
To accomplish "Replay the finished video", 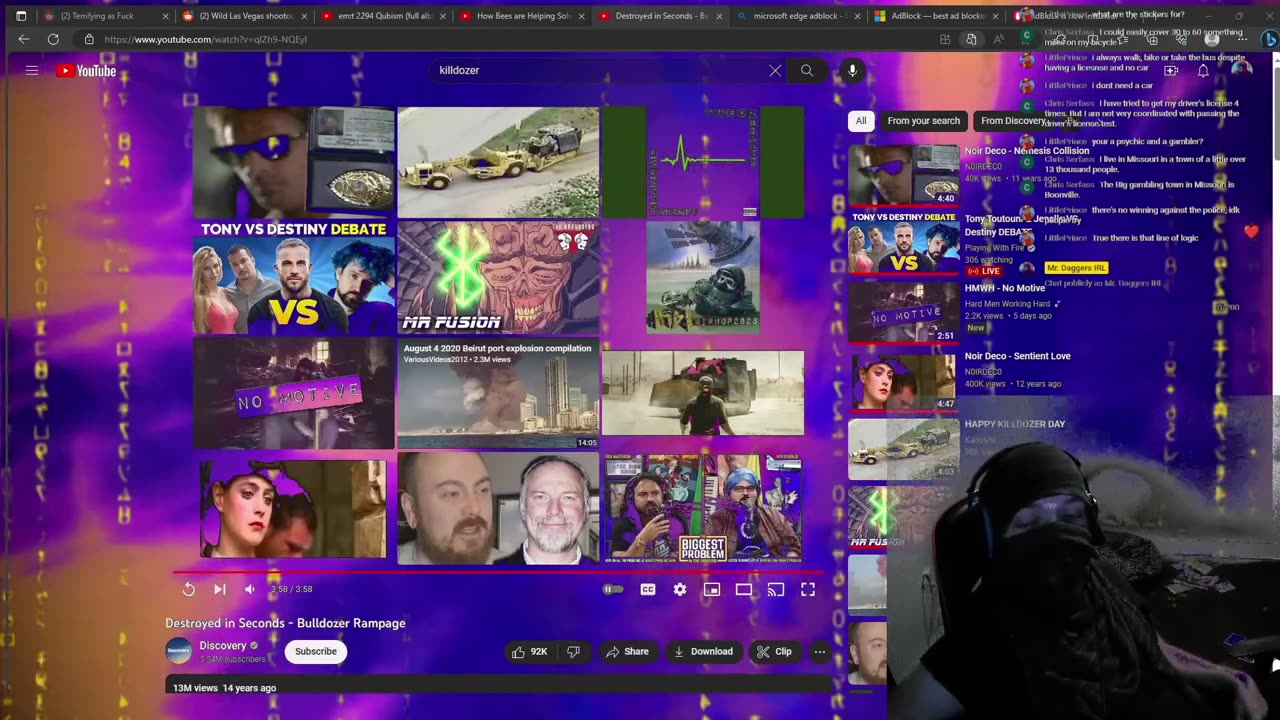I will [188, 590].
